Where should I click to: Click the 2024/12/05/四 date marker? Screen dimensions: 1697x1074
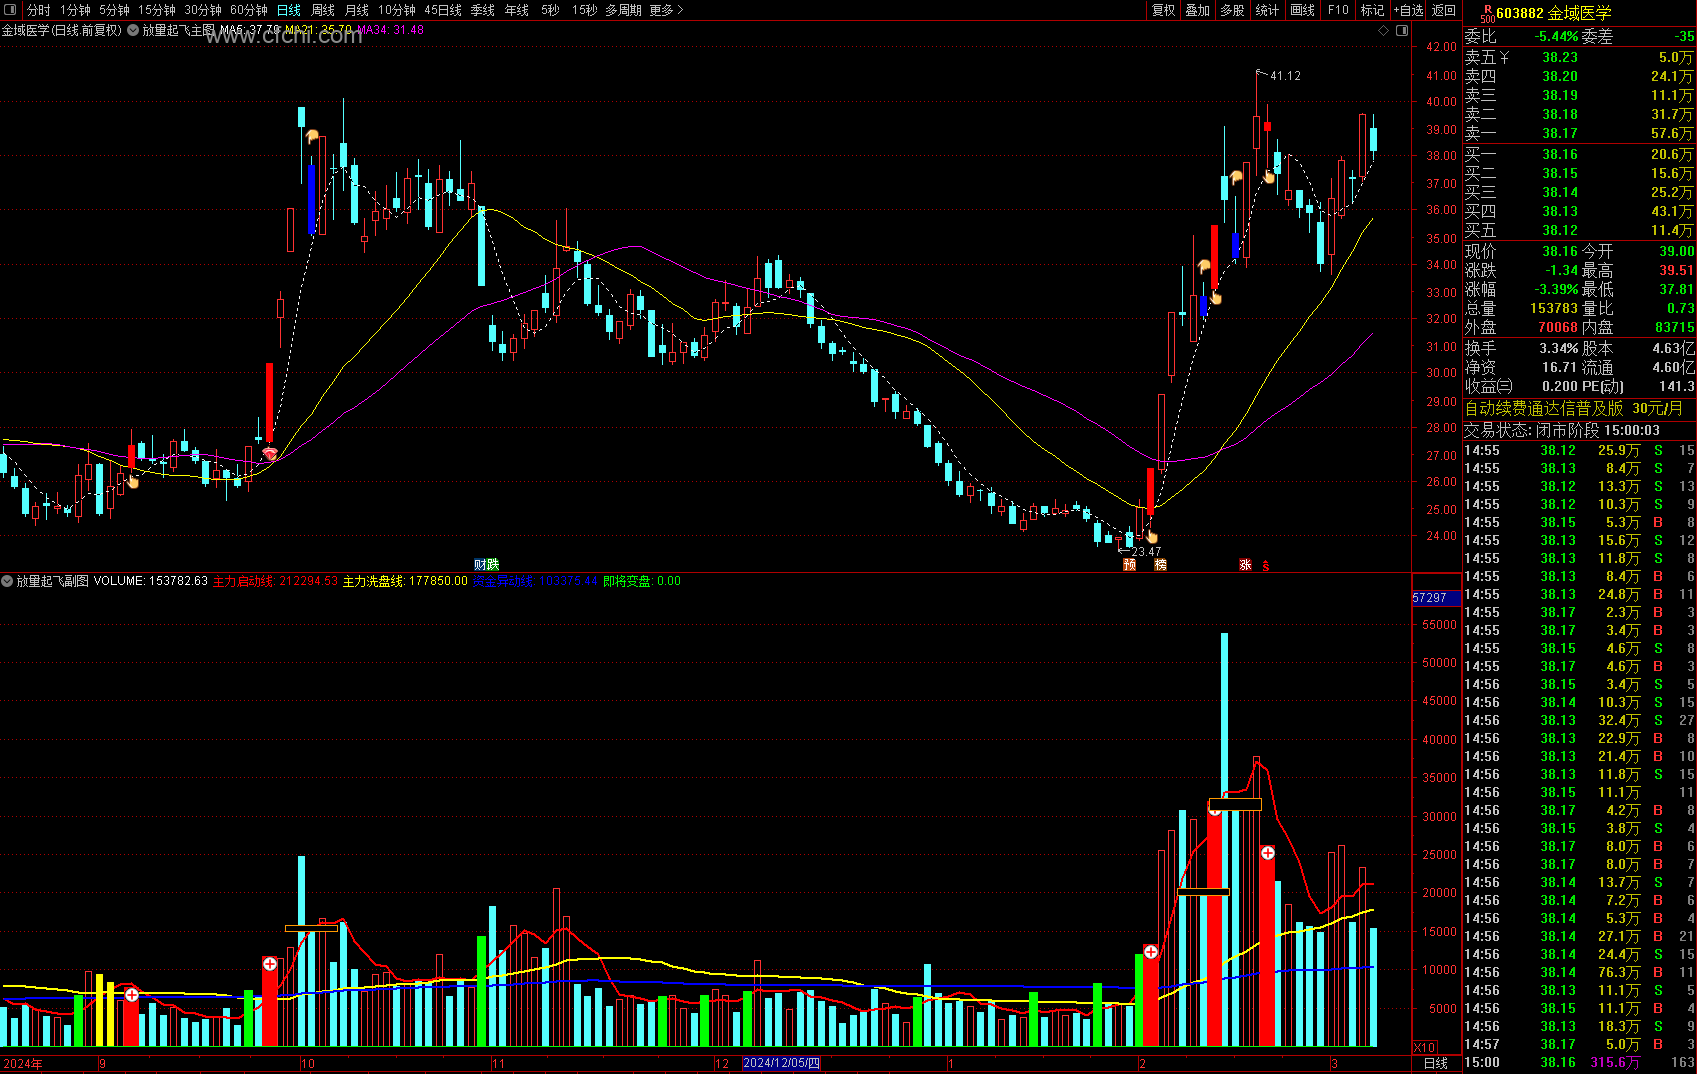tap(782, 1063)
